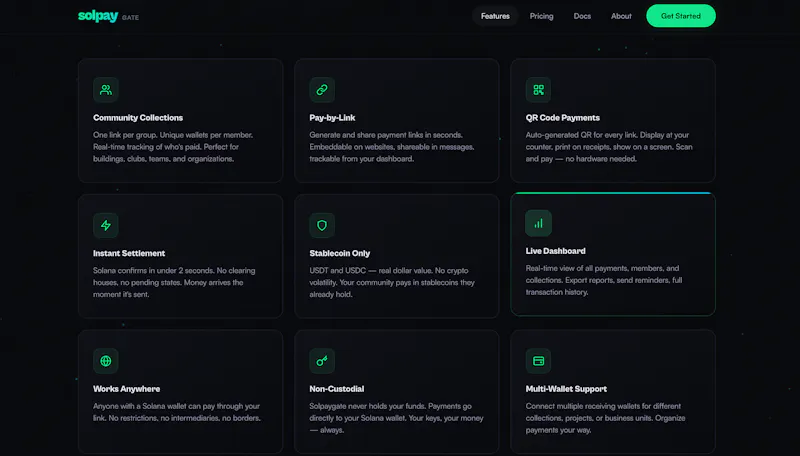Click the Non-Custodial key icon

coord(322,361)
